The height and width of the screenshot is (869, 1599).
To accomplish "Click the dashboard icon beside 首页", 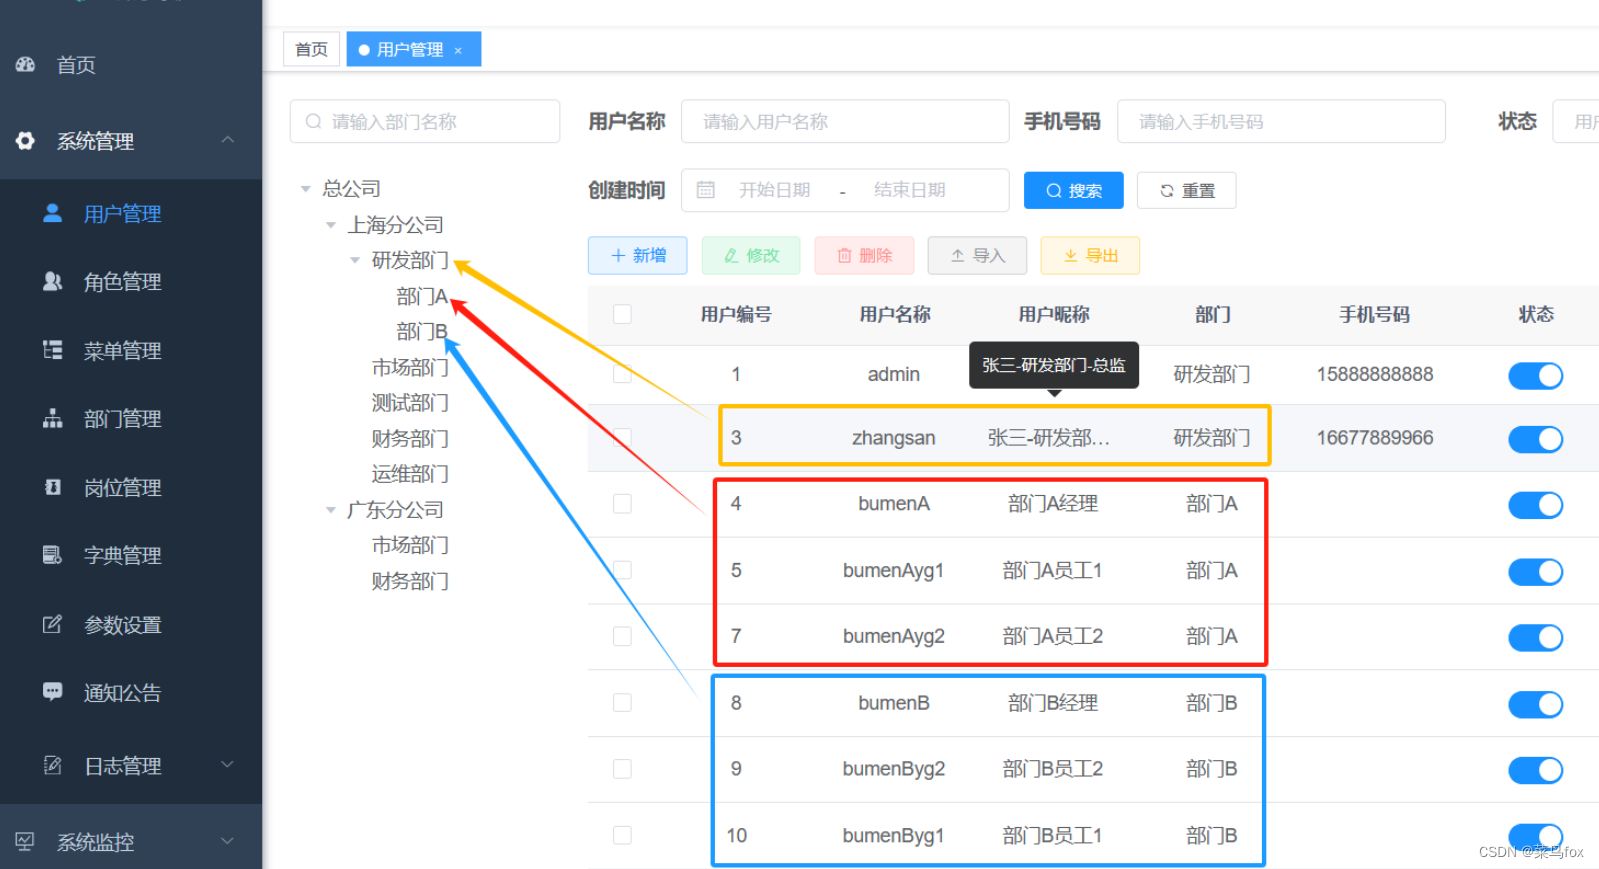I will 25,64.
